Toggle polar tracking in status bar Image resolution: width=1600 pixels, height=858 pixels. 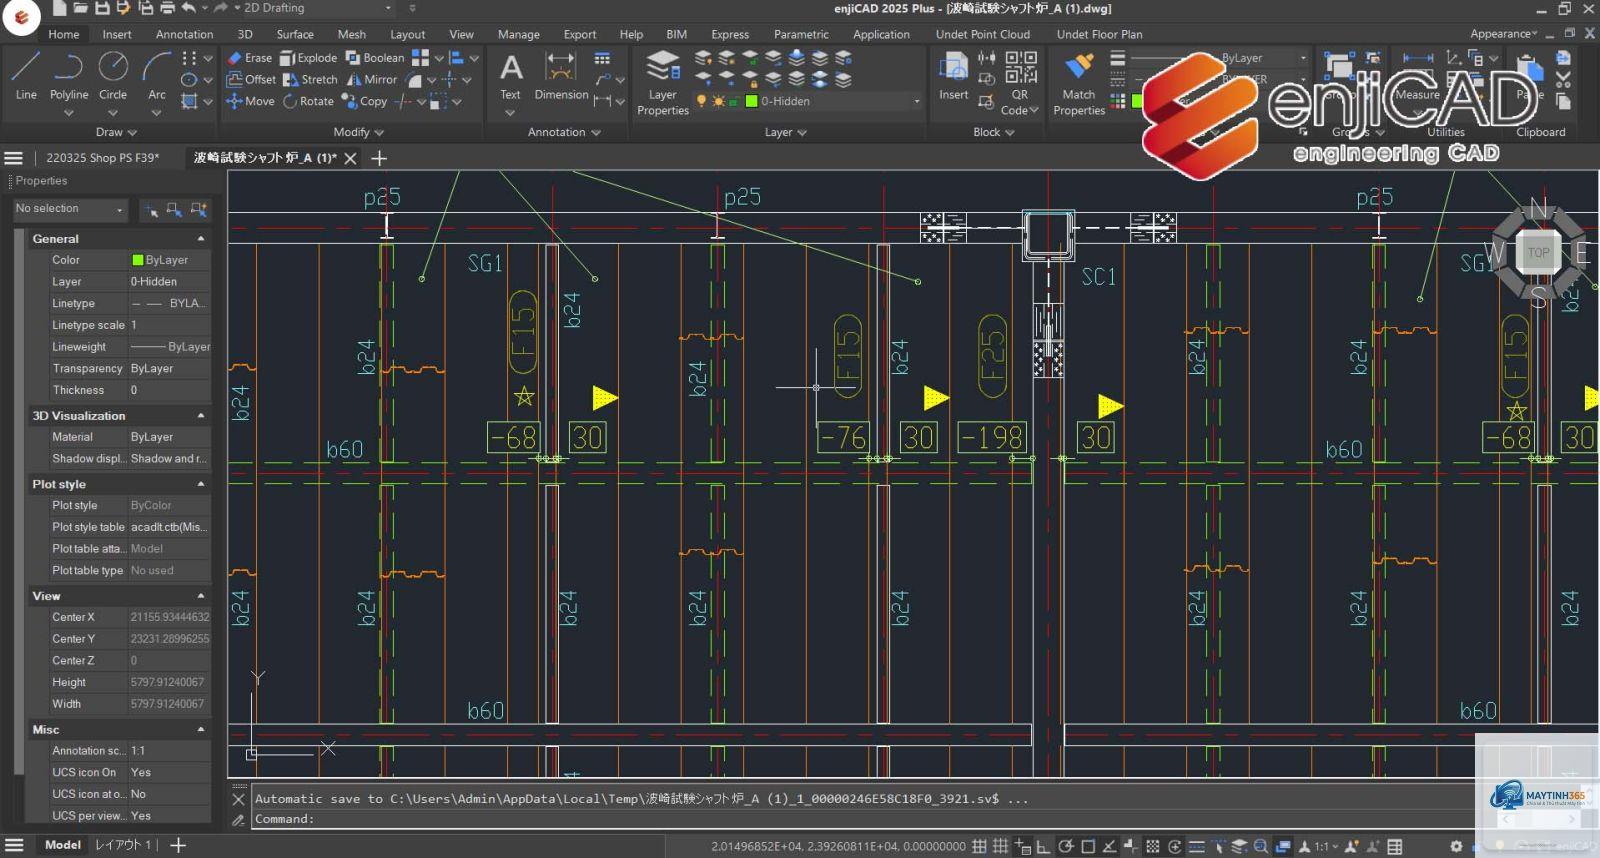click(x=1066, y=846)
